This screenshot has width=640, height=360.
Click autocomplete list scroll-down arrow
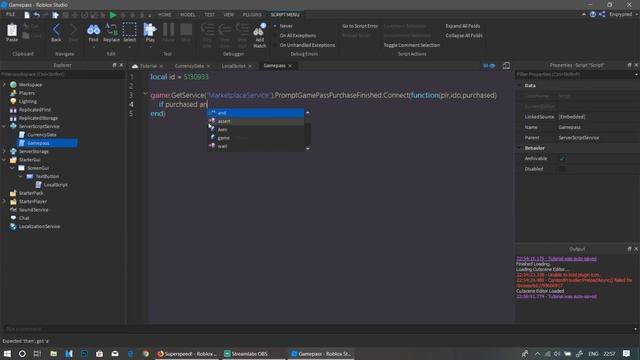pos(308,149)
